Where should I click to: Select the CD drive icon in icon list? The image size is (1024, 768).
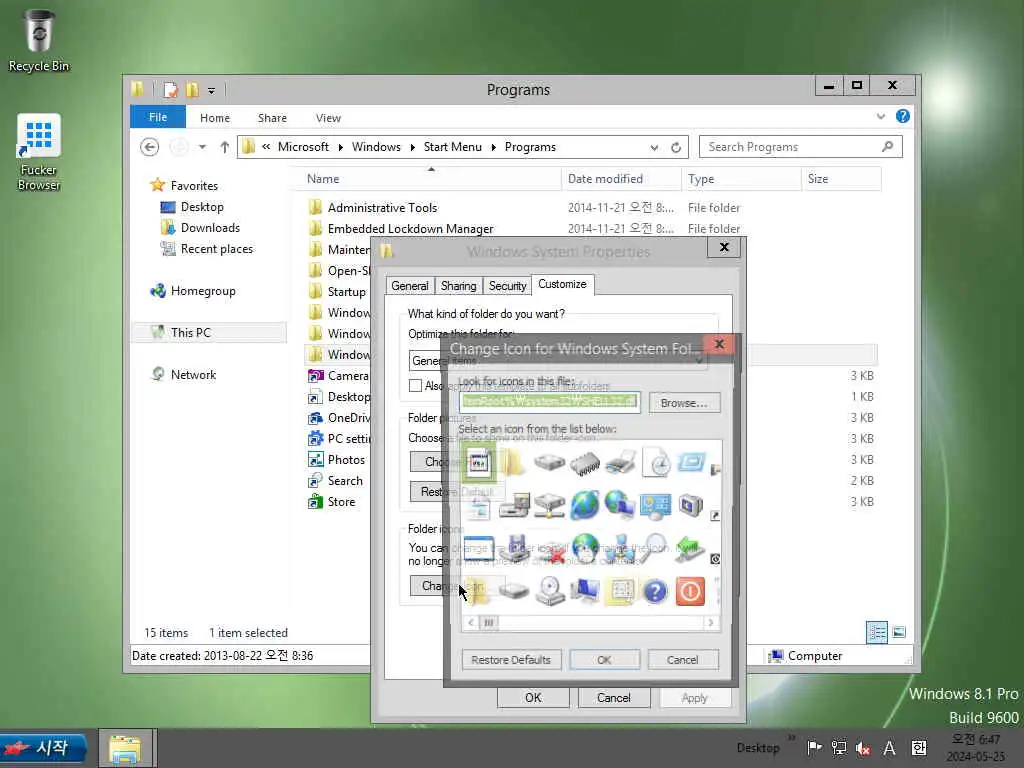tap(550, 591)
